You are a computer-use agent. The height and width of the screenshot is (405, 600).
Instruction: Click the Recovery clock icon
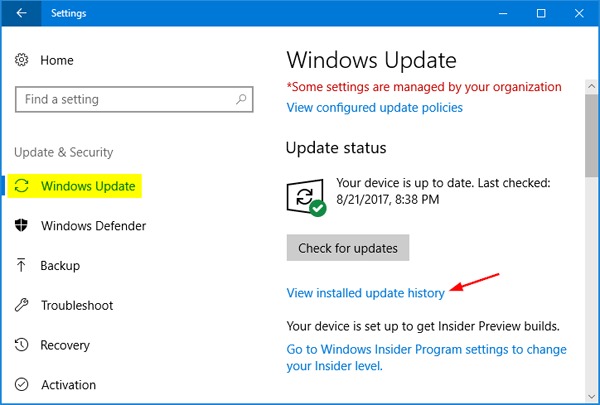point(22,345)
